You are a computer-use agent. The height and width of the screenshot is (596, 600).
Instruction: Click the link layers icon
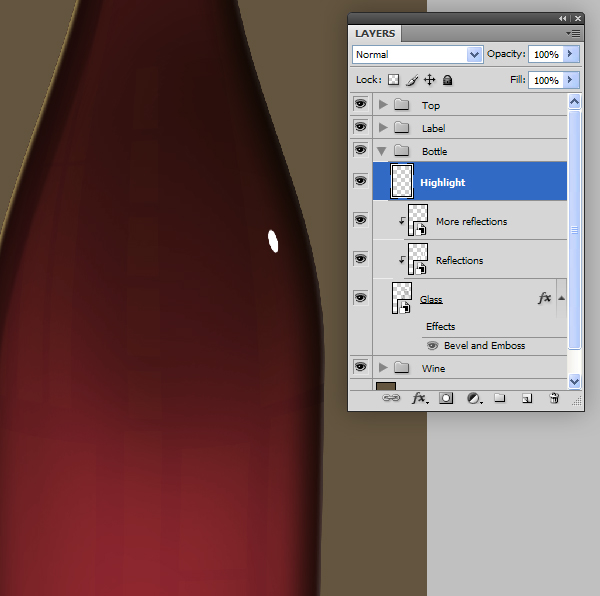click(391, 398)
